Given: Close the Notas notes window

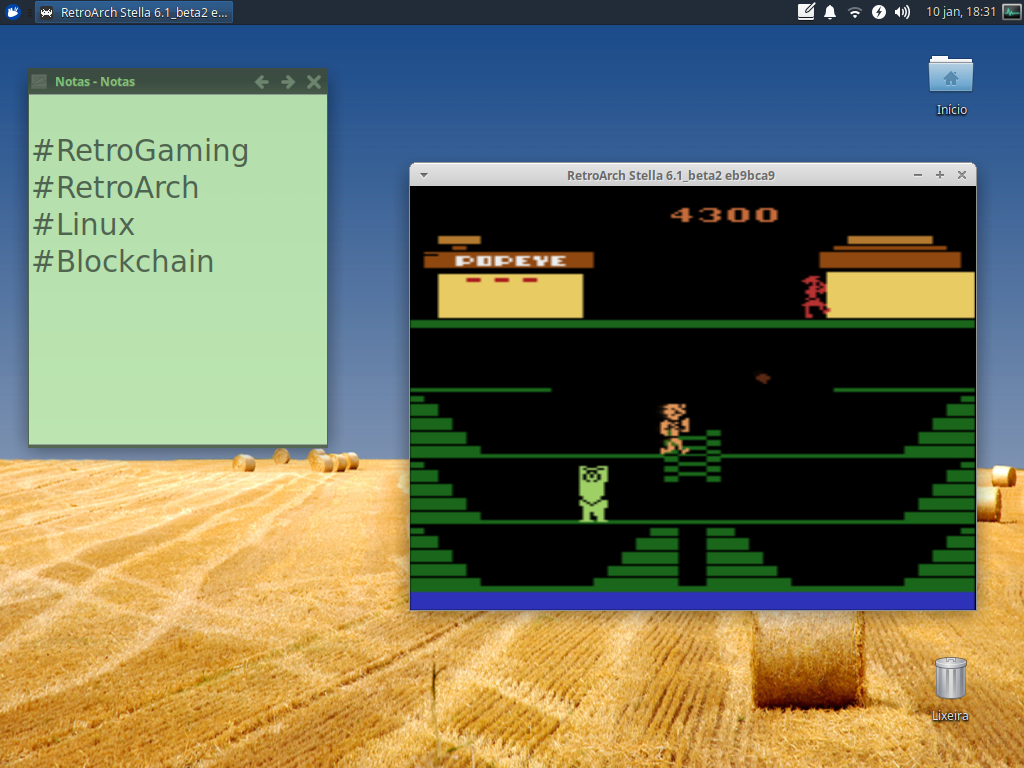Looking at the screenshot, I should point(313,82).
